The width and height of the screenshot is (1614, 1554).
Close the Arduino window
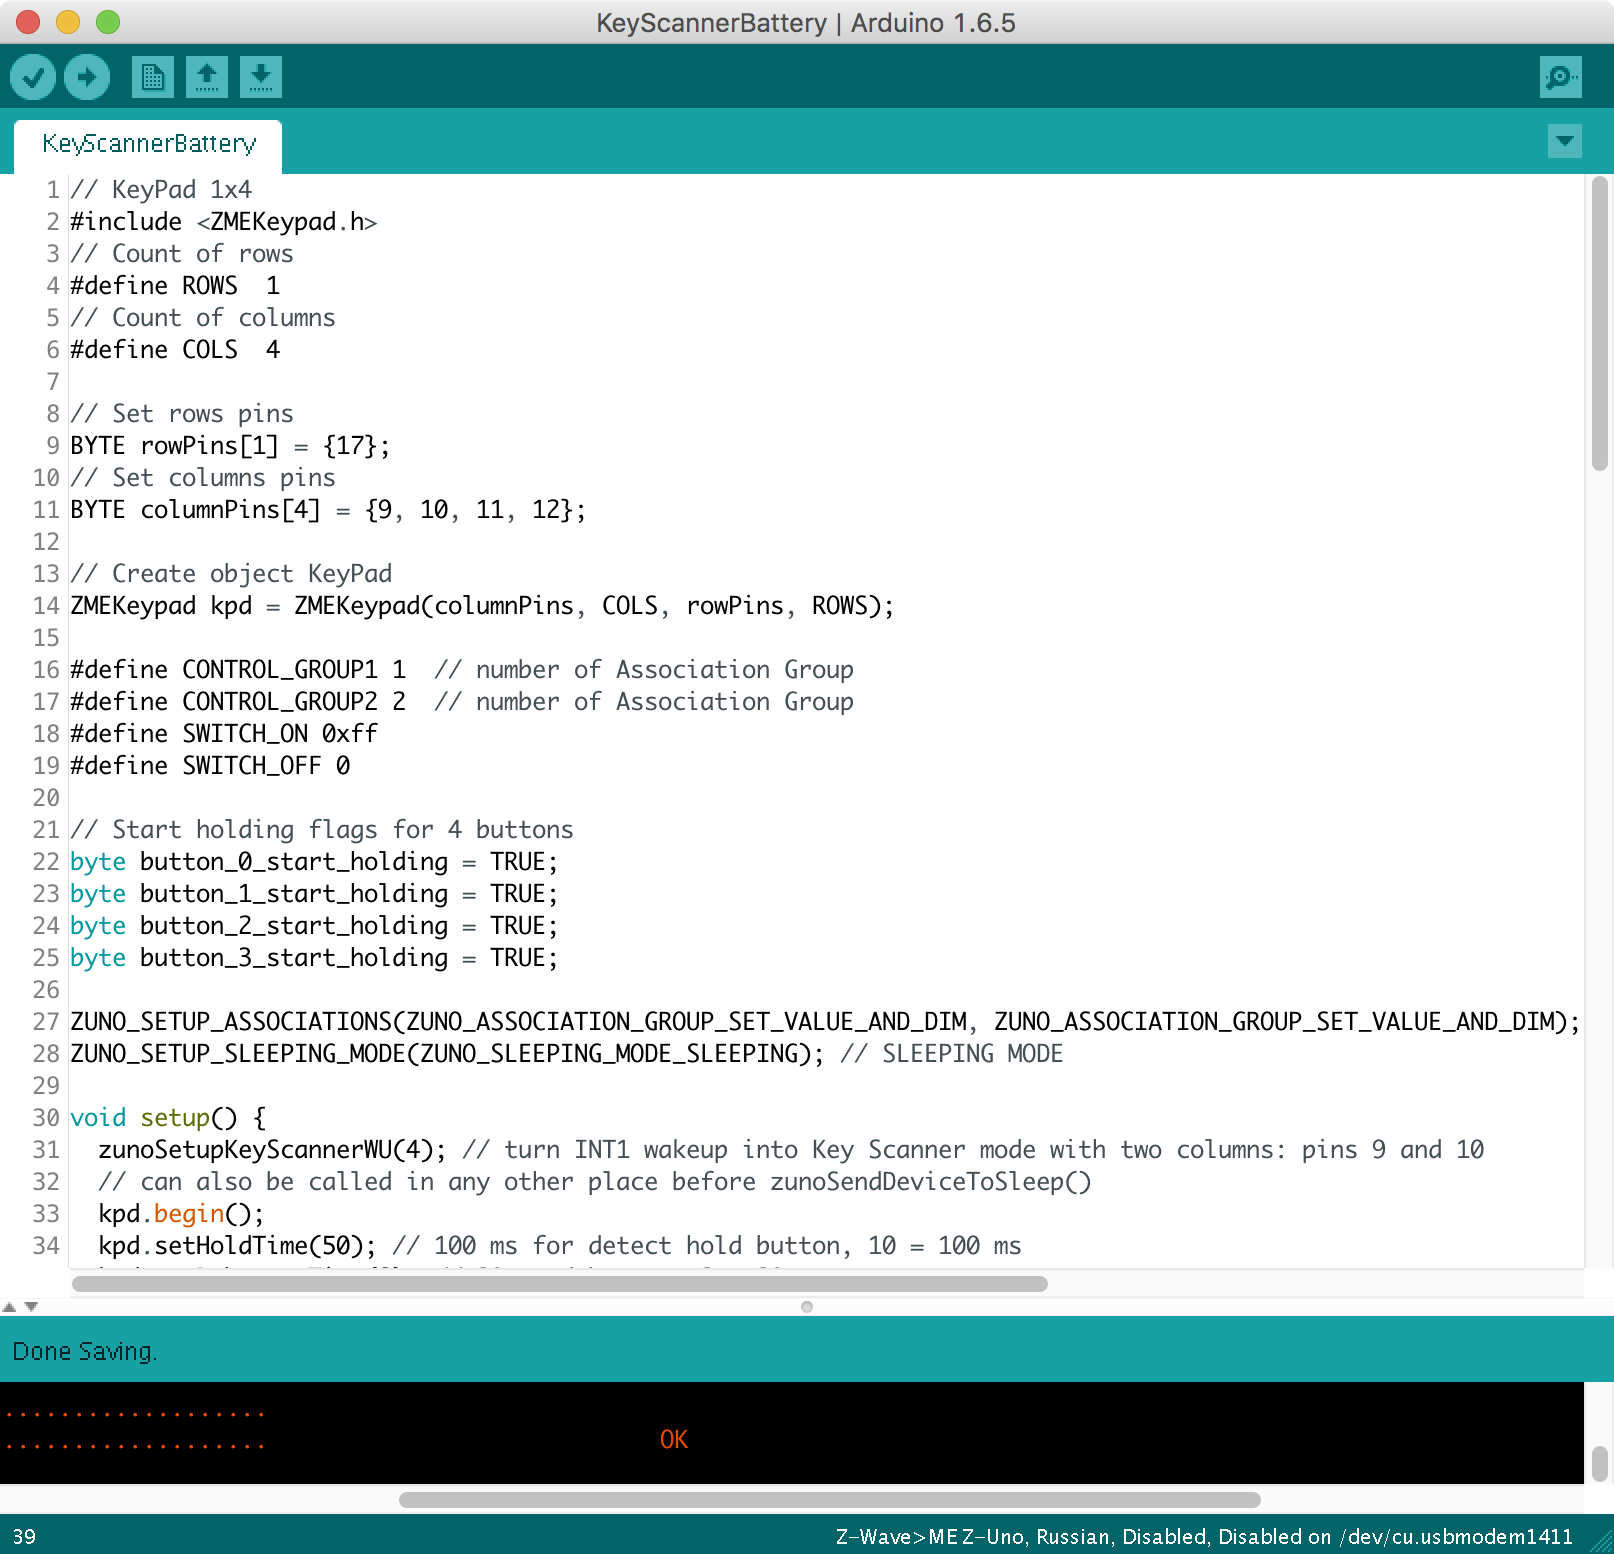click(28, 22)
